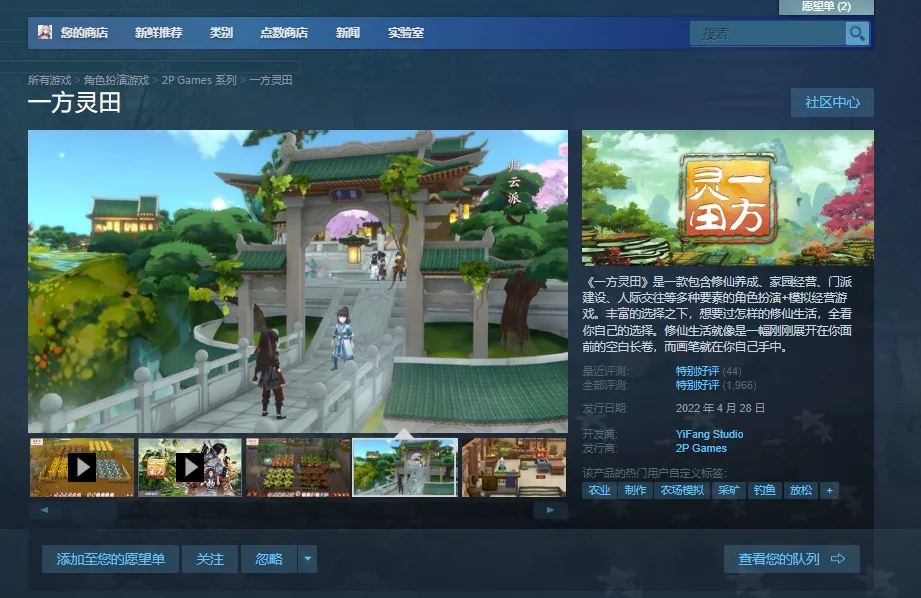Open 类别 menu
921x598 pixels.
pos(221,33)
